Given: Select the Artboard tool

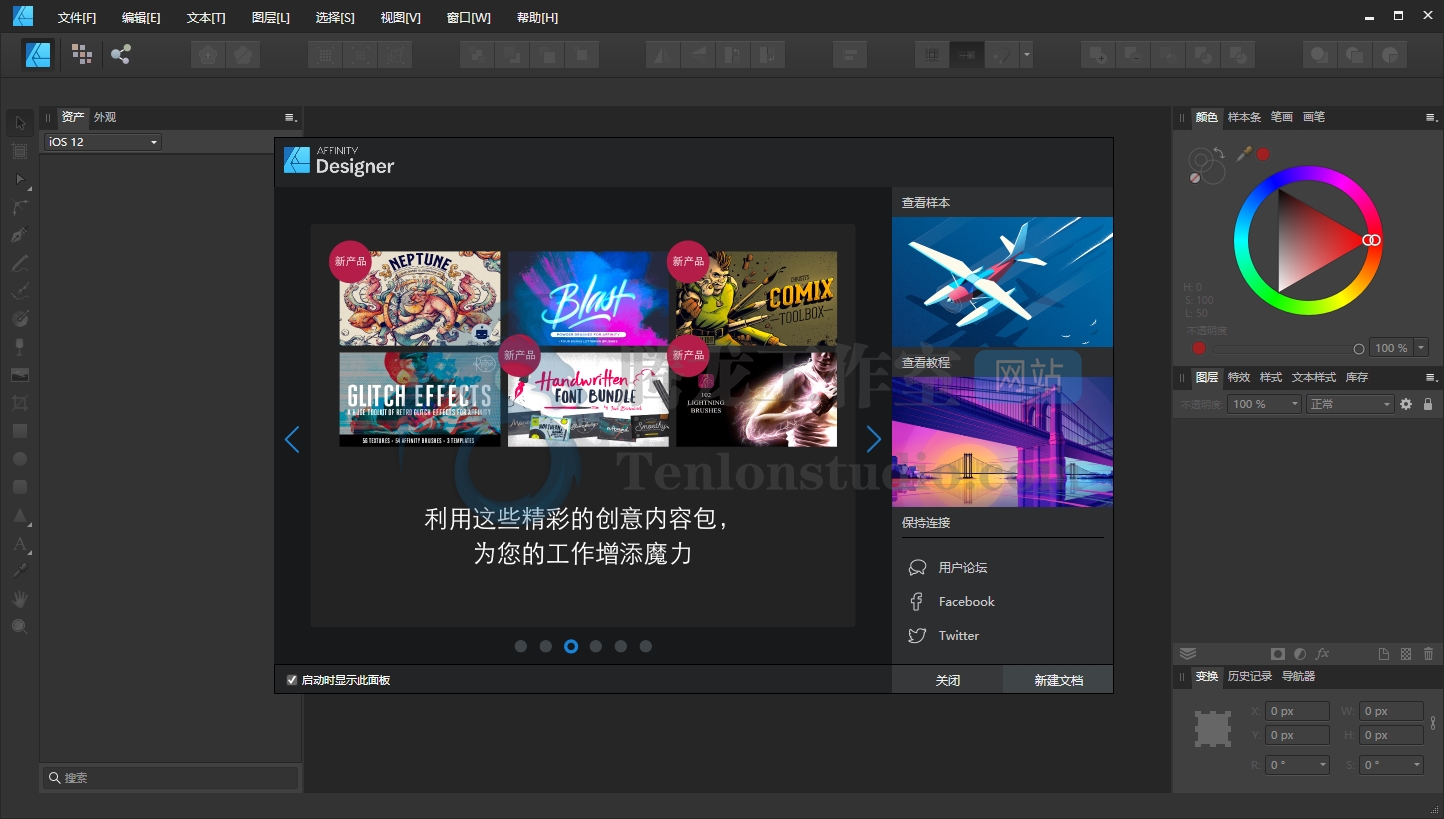Looking at the screenshot, I should point(20,151).
